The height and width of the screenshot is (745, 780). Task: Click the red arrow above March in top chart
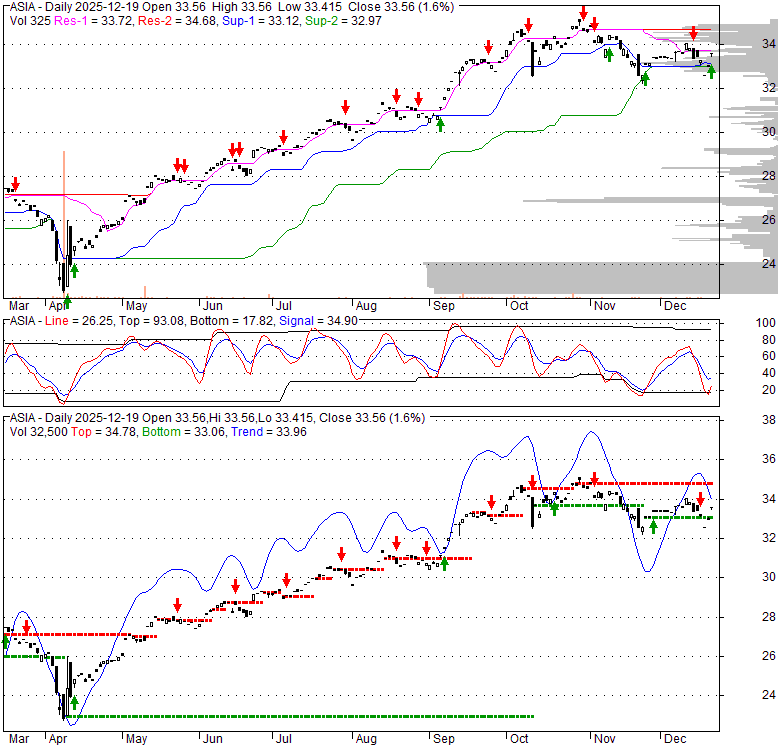[x=14, y=184]
